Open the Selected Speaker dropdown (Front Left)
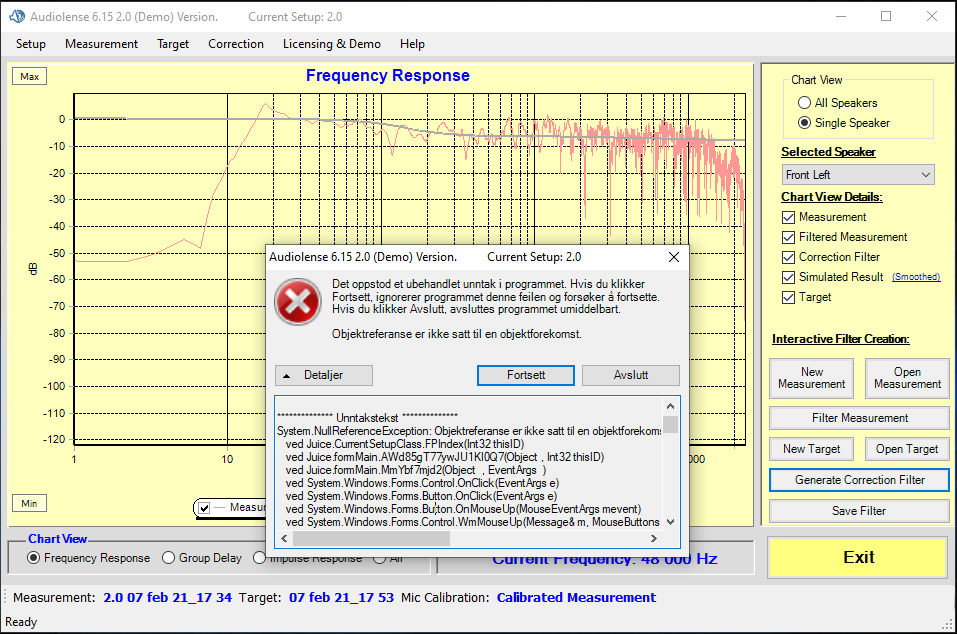 pyautogui.click(x=858, y=175)
